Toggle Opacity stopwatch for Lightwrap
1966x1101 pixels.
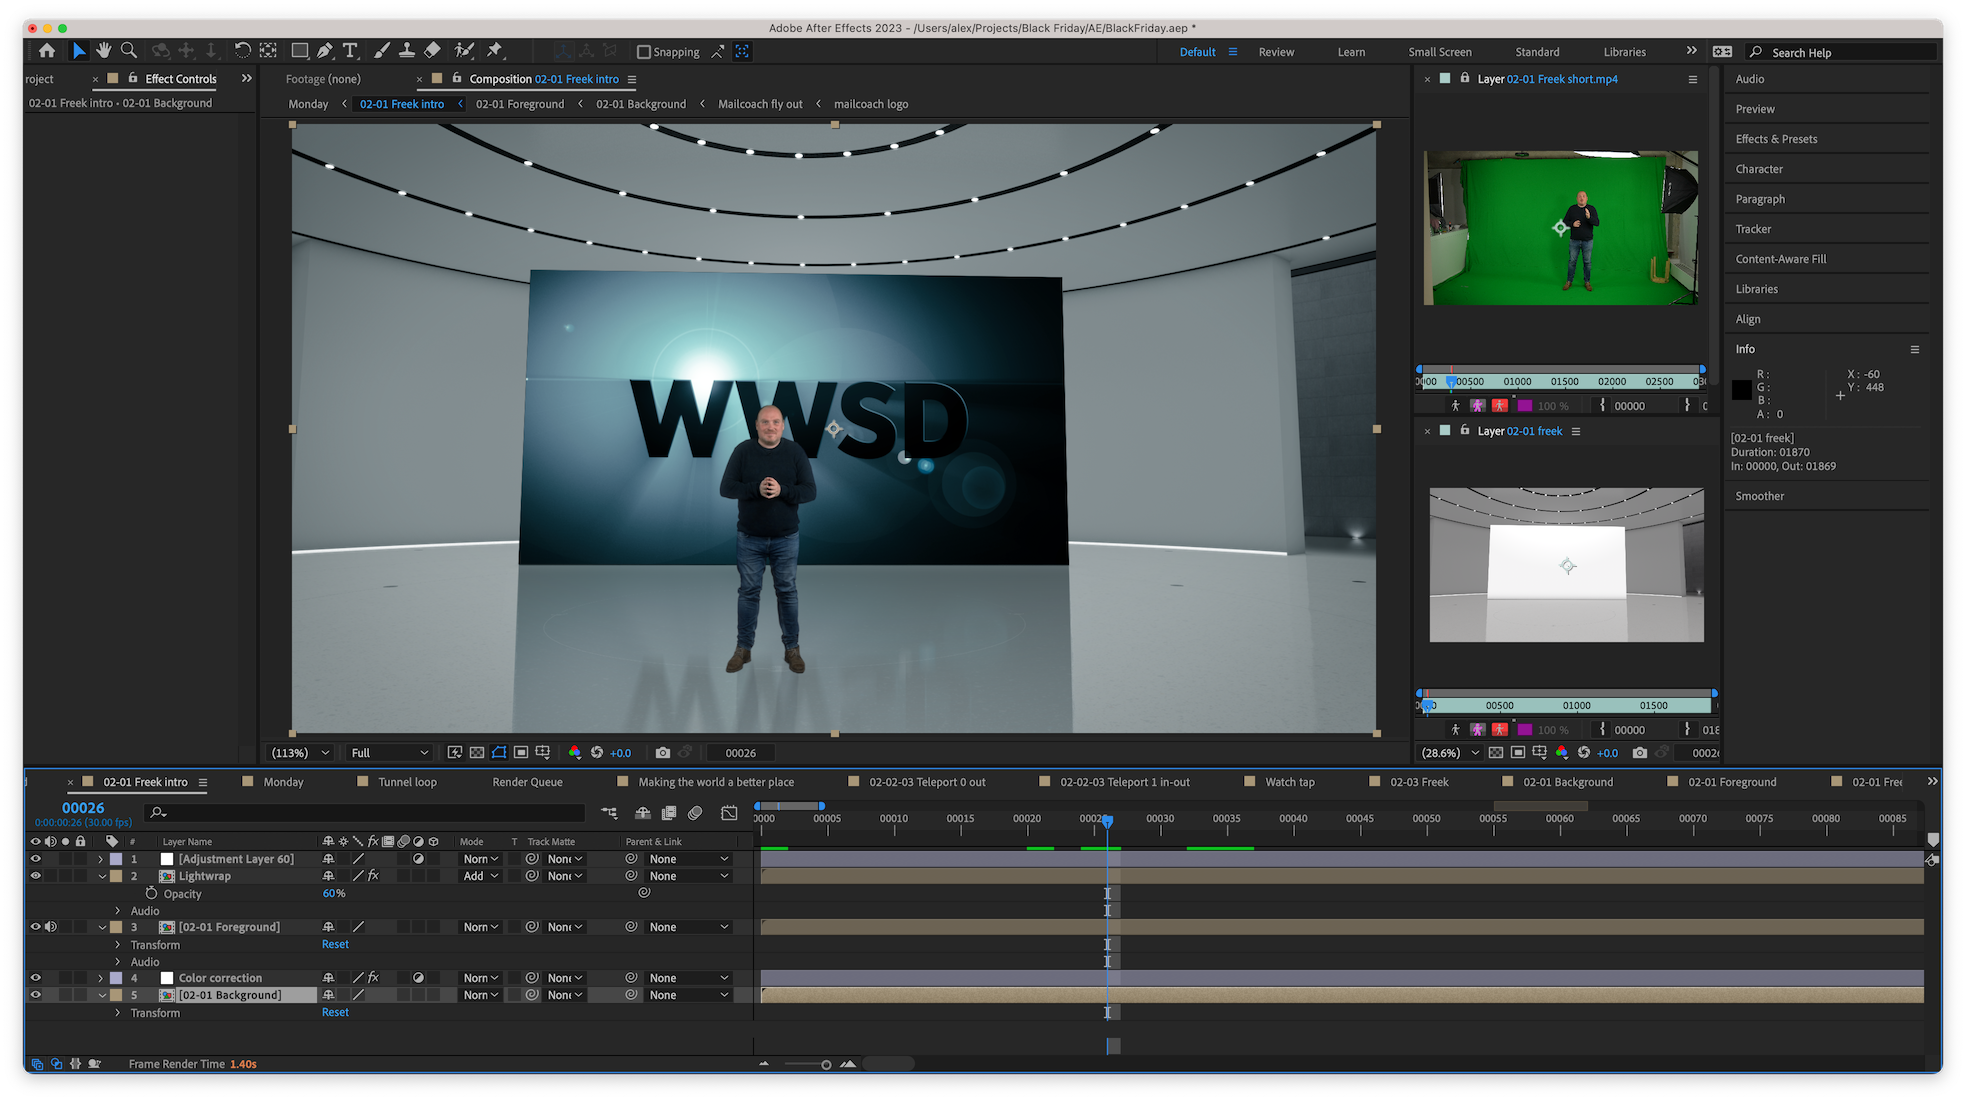[x=152, y=893]
